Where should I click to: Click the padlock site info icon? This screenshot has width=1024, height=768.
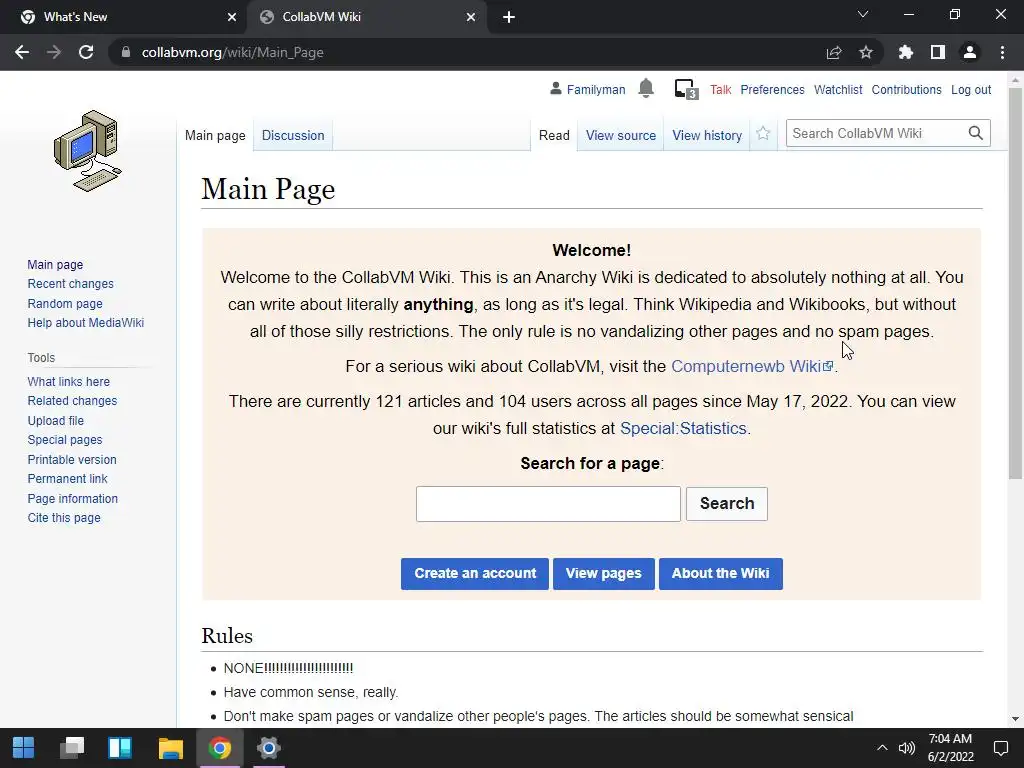(126, 52)
